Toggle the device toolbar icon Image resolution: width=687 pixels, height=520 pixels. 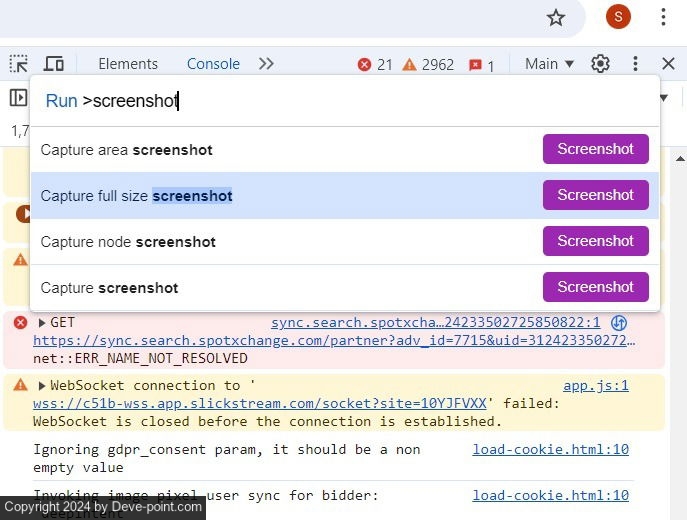[x=54, y=64]
